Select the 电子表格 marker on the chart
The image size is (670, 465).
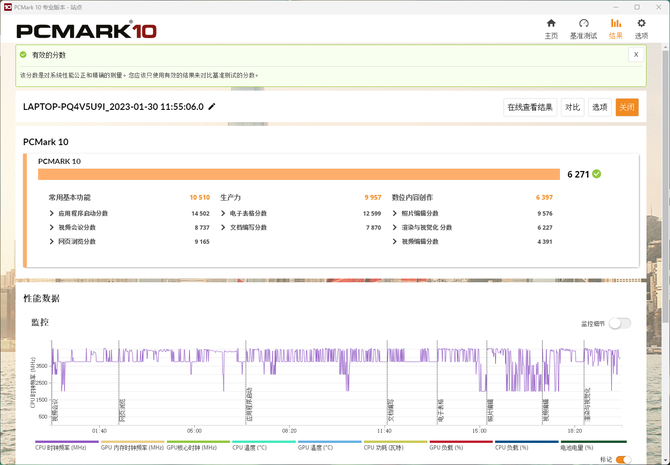click(x=441, y=411)
